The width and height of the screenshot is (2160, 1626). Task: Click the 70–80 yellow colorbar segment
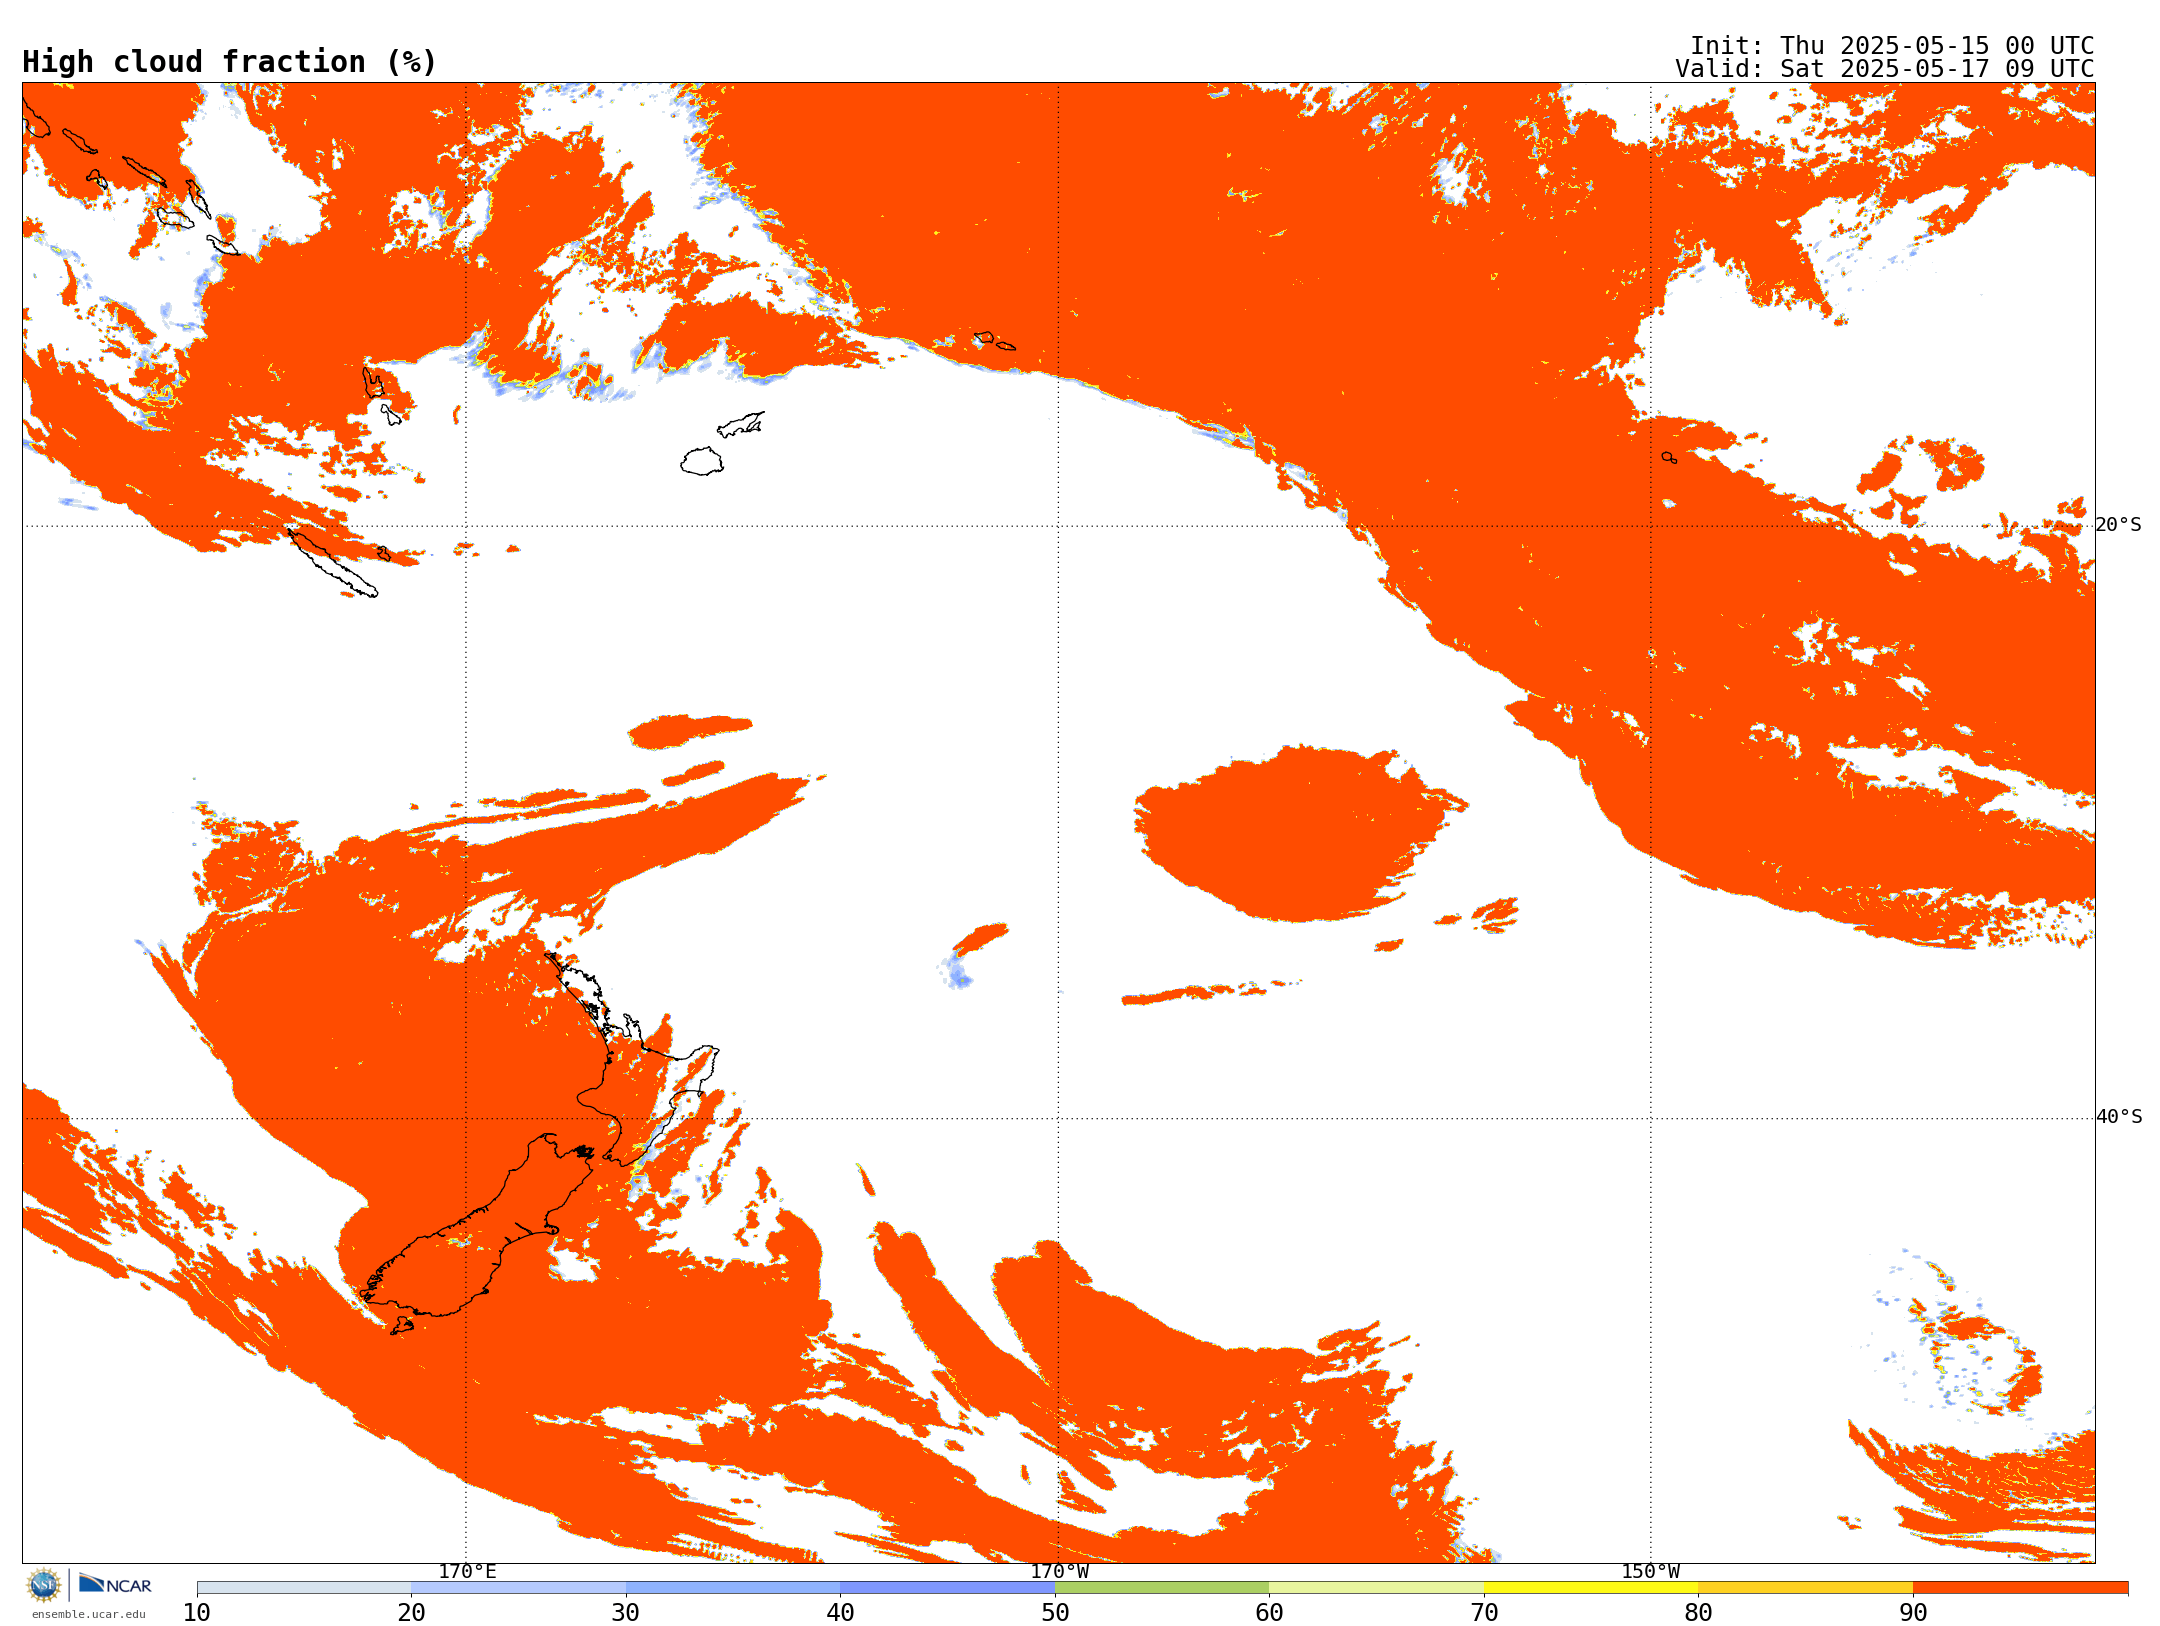[1591, 1588]
